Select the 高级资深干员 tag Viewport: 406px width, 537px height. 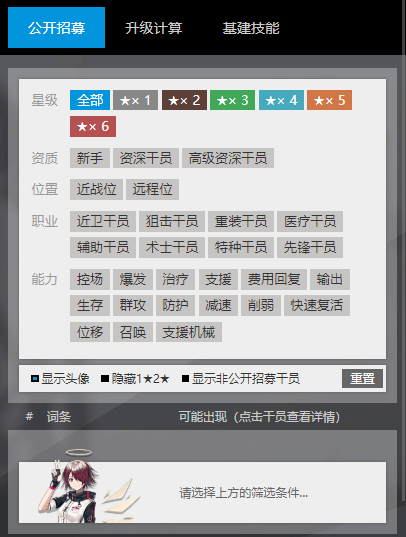[228, 158]
